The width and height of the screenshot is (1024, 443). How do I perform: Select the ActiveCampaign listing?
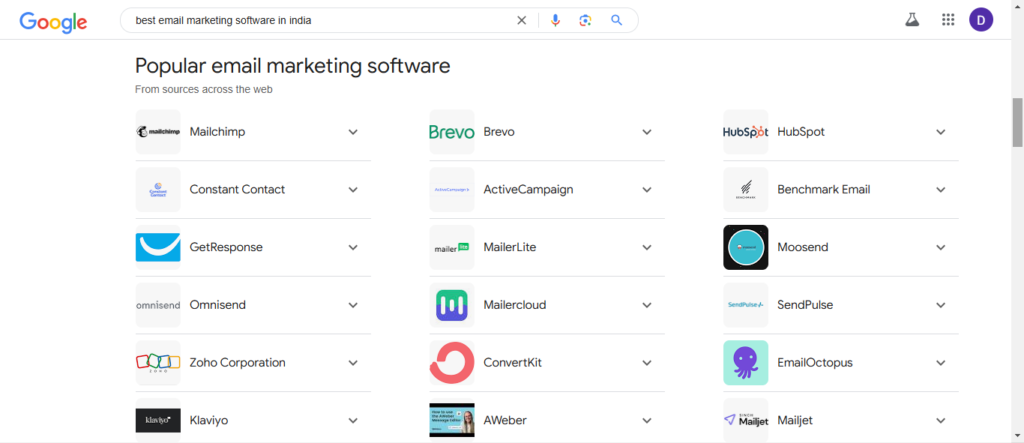[x=528, y=190]
